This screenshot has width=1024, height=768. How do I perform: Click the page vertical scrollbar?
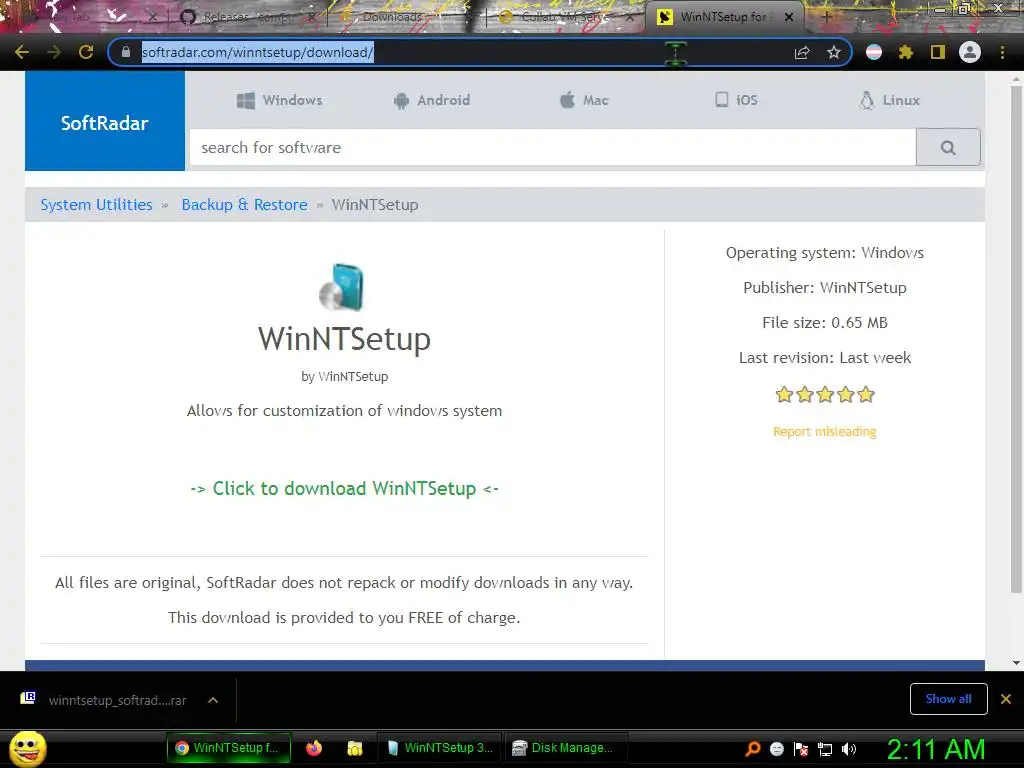point(1016,340)
